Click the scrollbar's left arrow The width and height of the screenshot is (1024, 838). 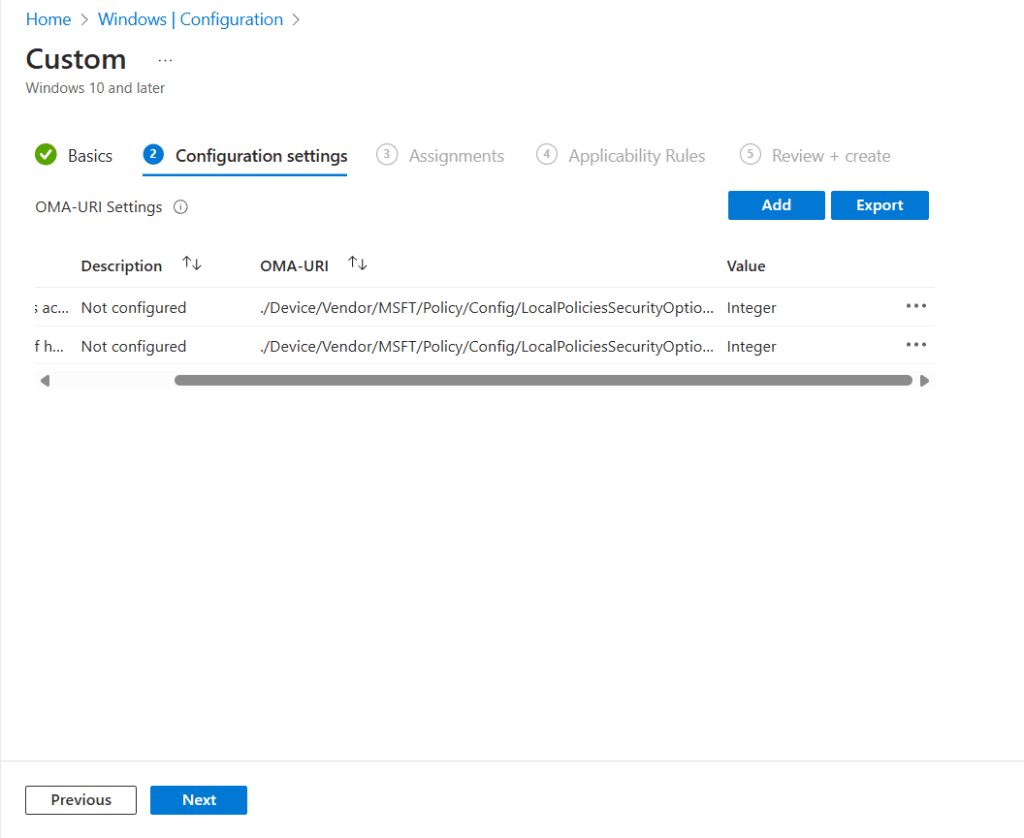[45, 381]
